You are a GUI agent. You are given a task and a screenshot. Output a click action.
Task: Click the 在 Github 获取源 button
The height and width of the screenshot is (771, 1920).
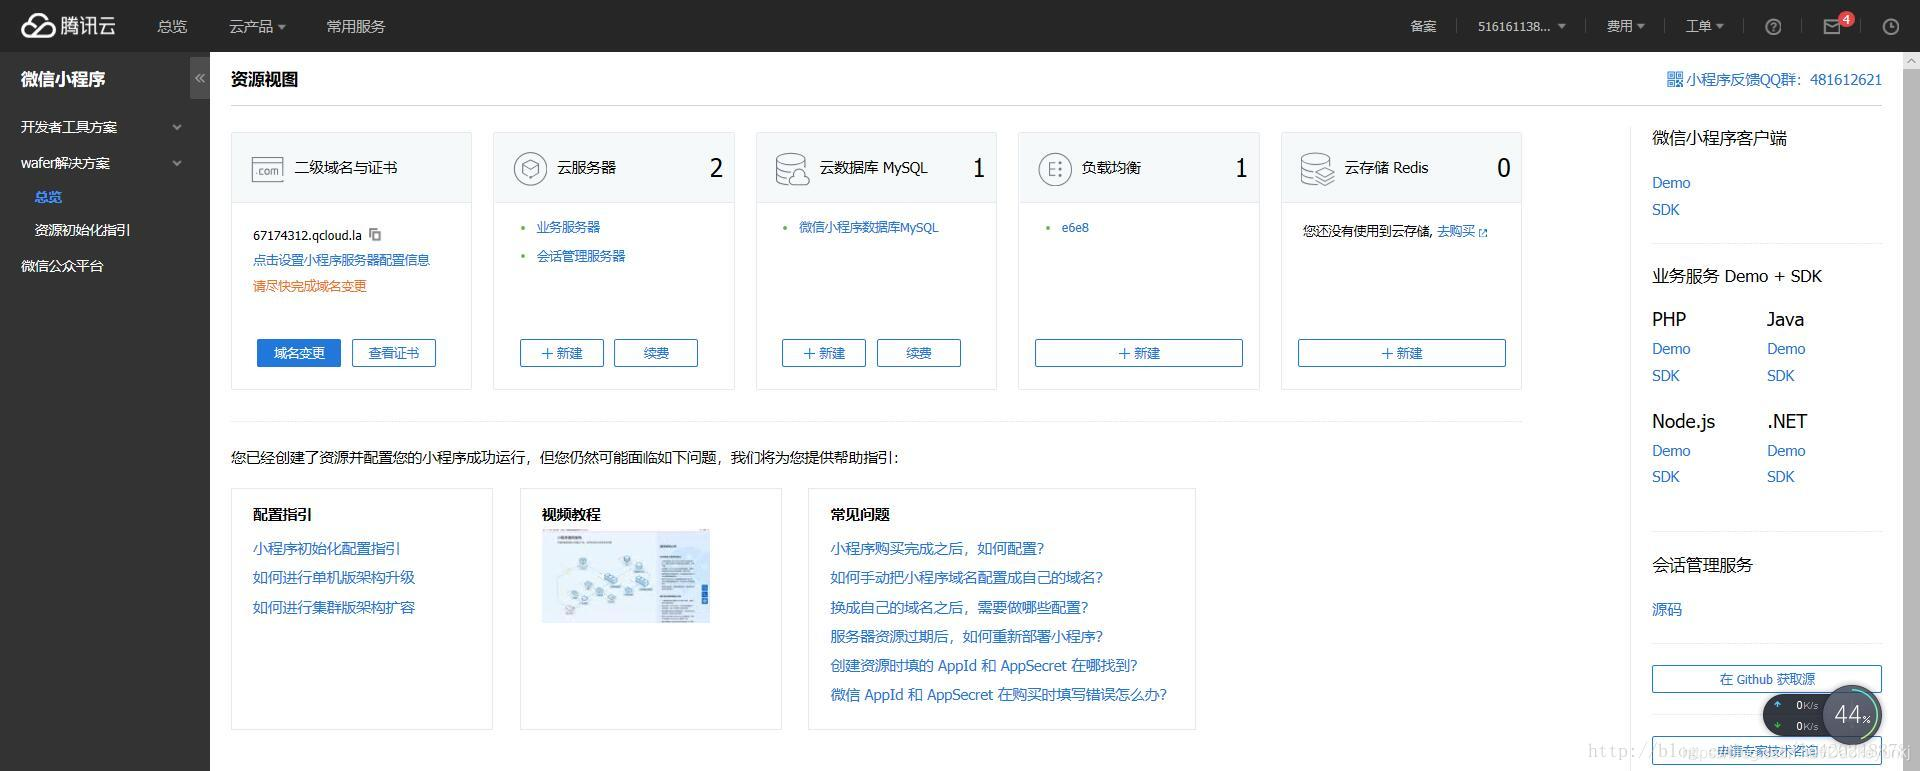(x=1767, y=679)
